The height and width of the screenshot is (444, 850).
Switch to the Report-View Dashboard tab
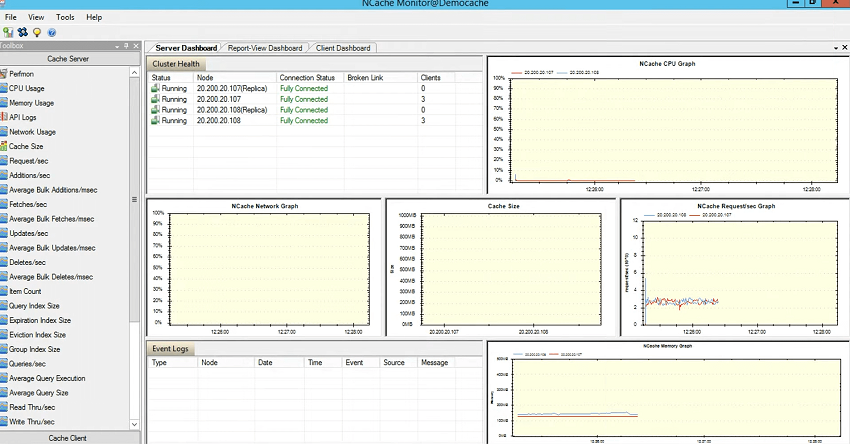click(x=265, y=48)
